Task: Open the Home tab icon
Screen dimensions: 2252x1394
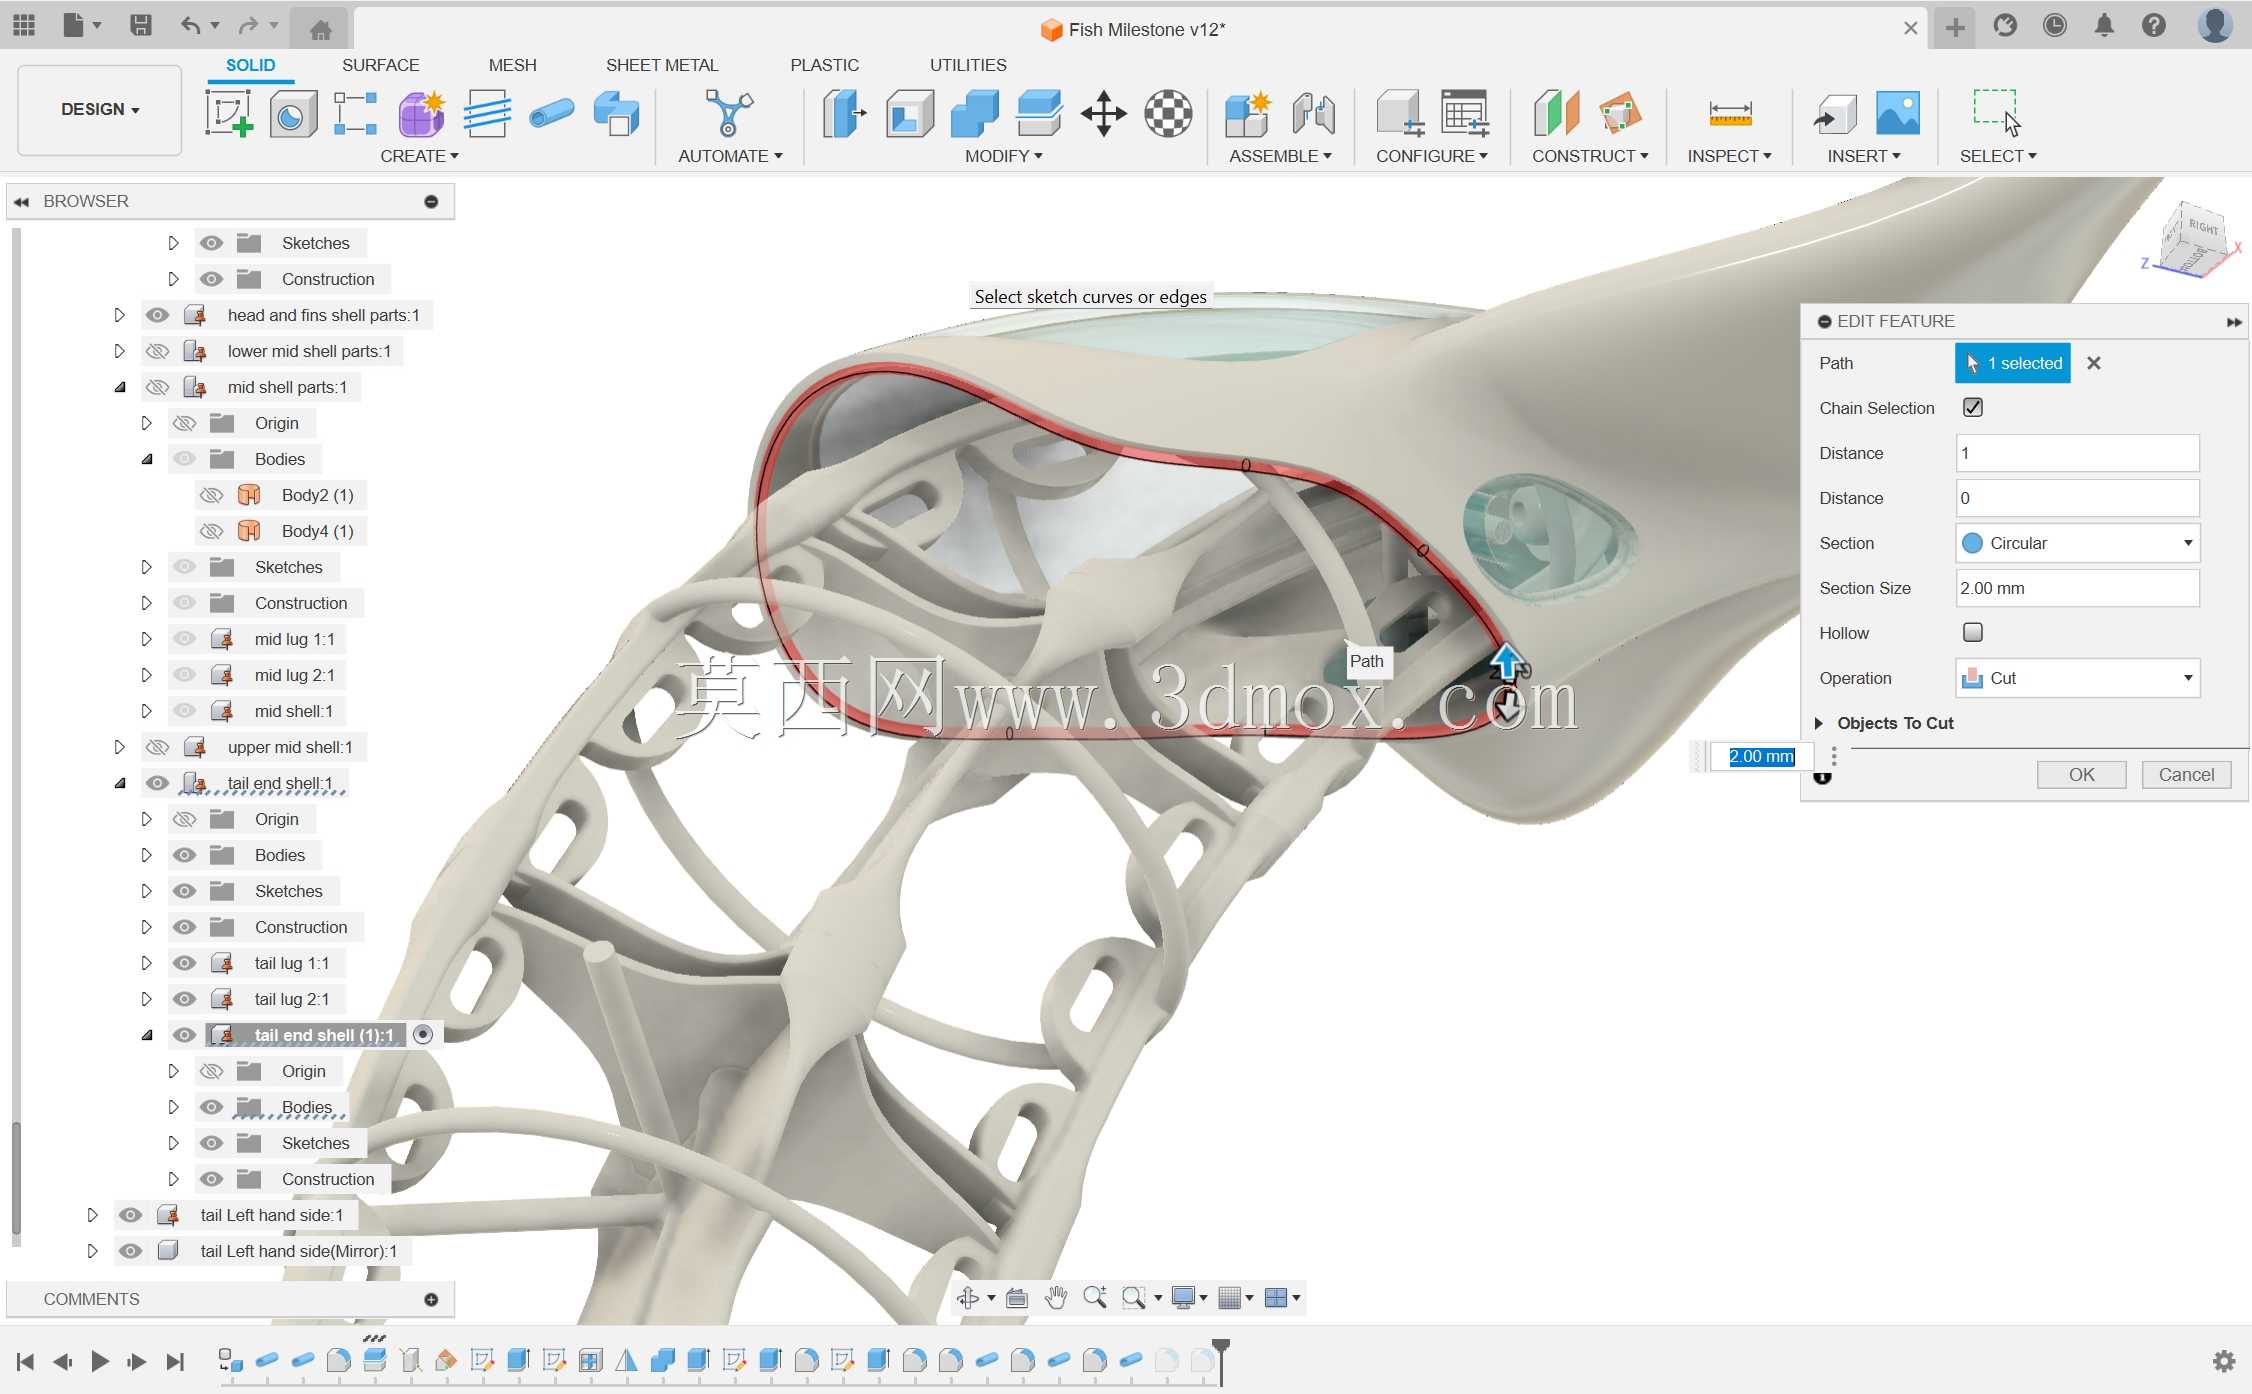Action: click(x=321, y=30)
